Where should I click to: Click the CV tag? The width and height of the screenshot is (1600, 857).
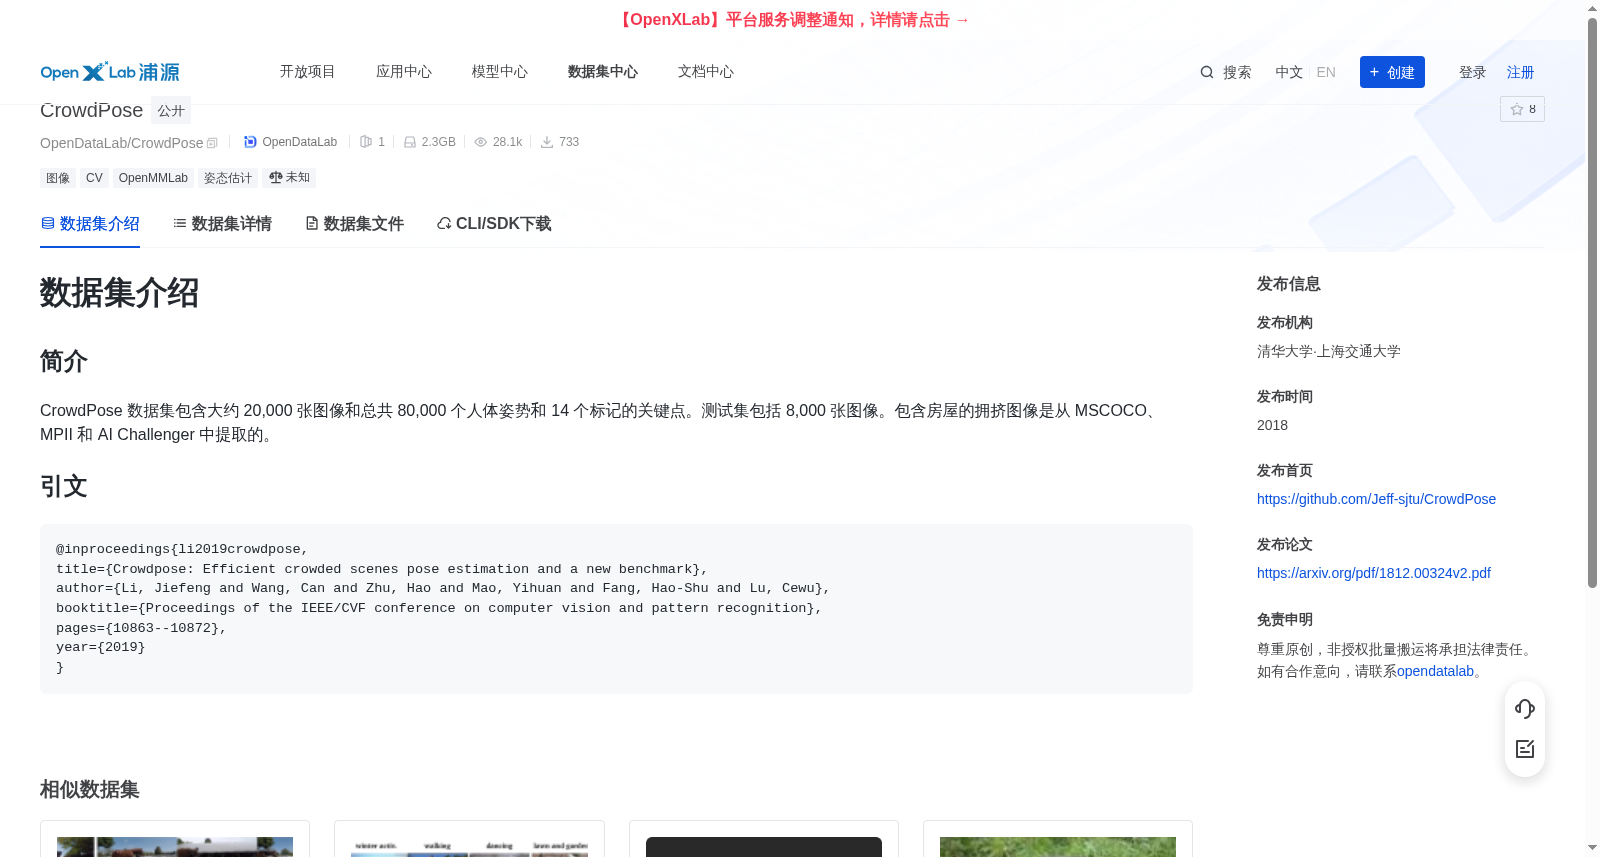pos(94,178)
